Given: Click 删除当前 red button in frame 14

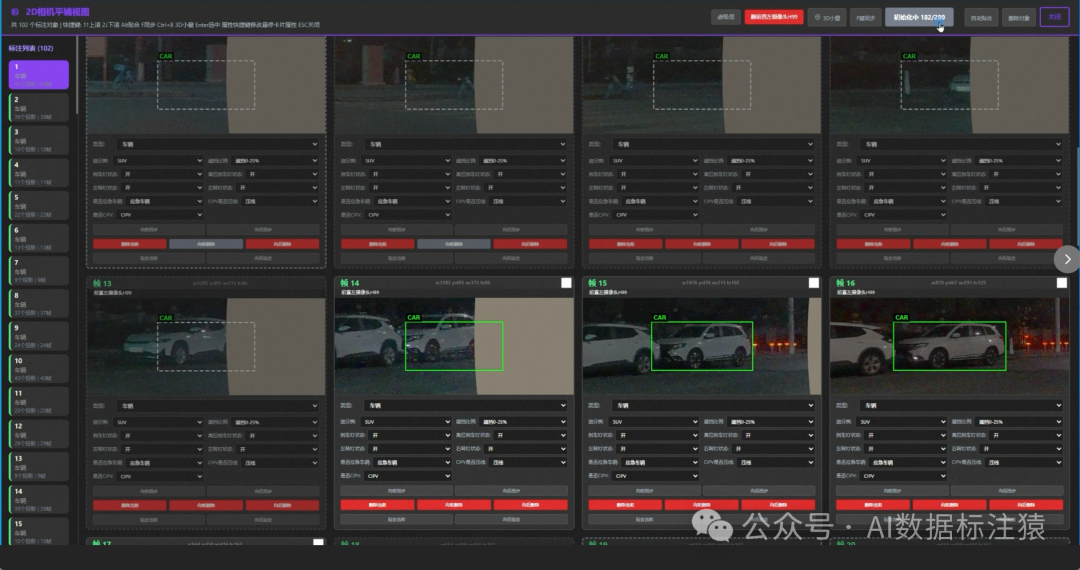Looking at the screenshot, I should [377, 505].
